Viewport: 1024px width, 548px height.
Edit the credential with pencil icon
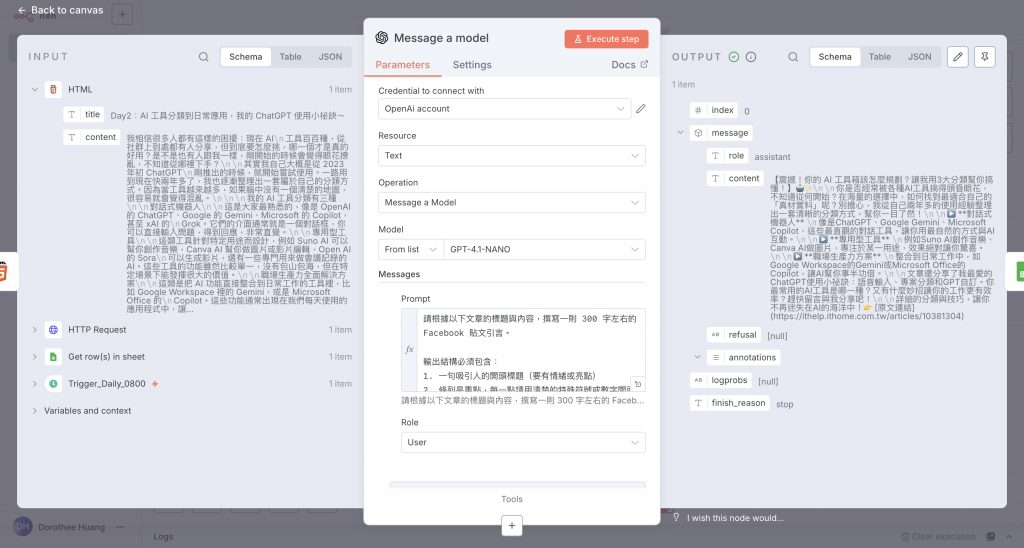tap(641, 109)
